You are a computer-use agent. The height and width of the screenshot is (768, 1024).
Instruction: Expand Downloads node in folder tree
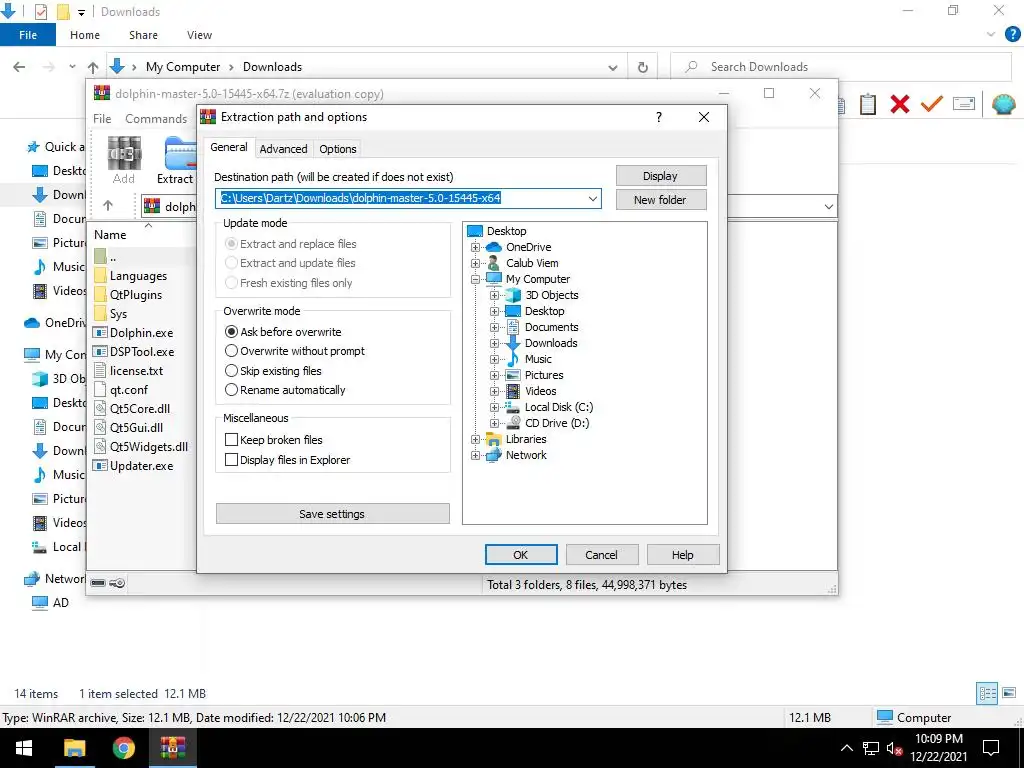494,343
